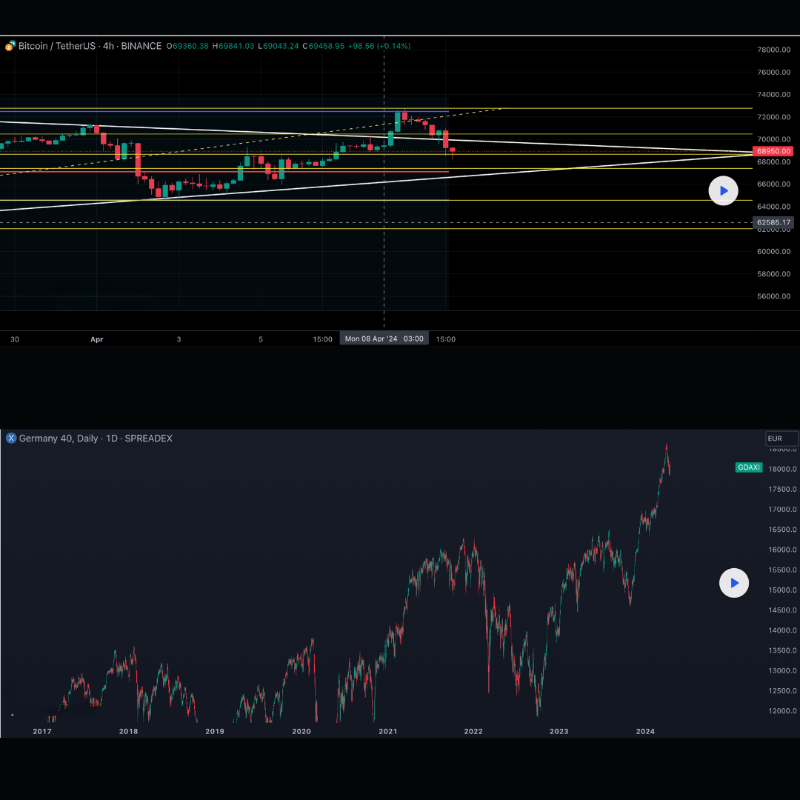Click the 2017 year label on the time axis
Image resolution: width=800 pixels, height=800 pixels.
coord(42,731)
